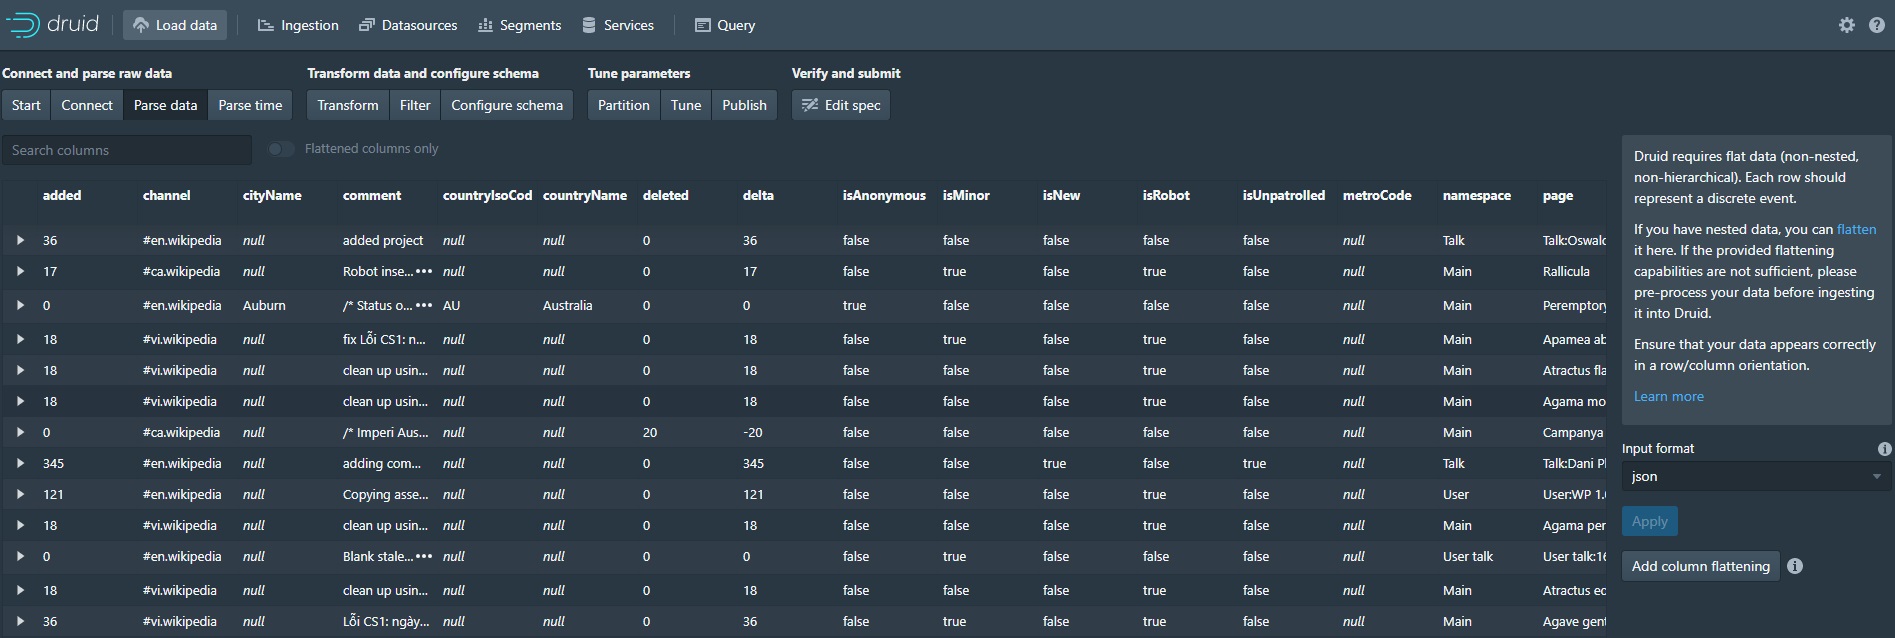
Task: Open the Ingestion view
Action: point(298,25)
